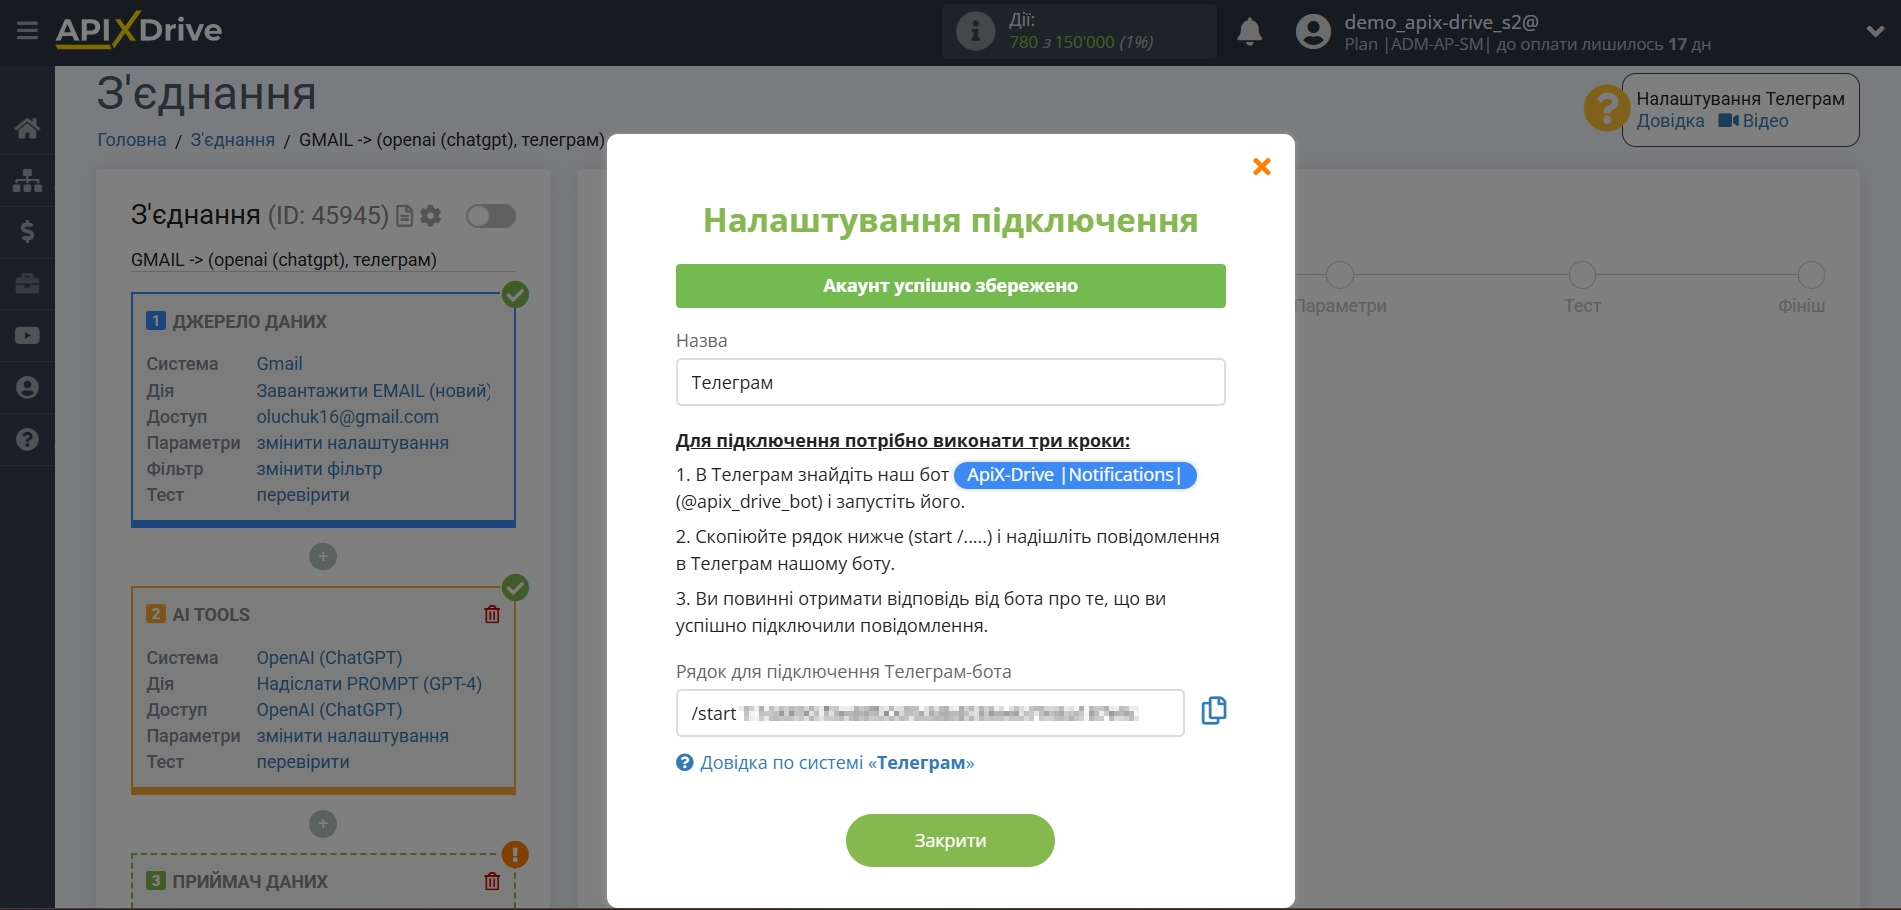Open oluchuk16@gmail.com access link

coord(347,417)
